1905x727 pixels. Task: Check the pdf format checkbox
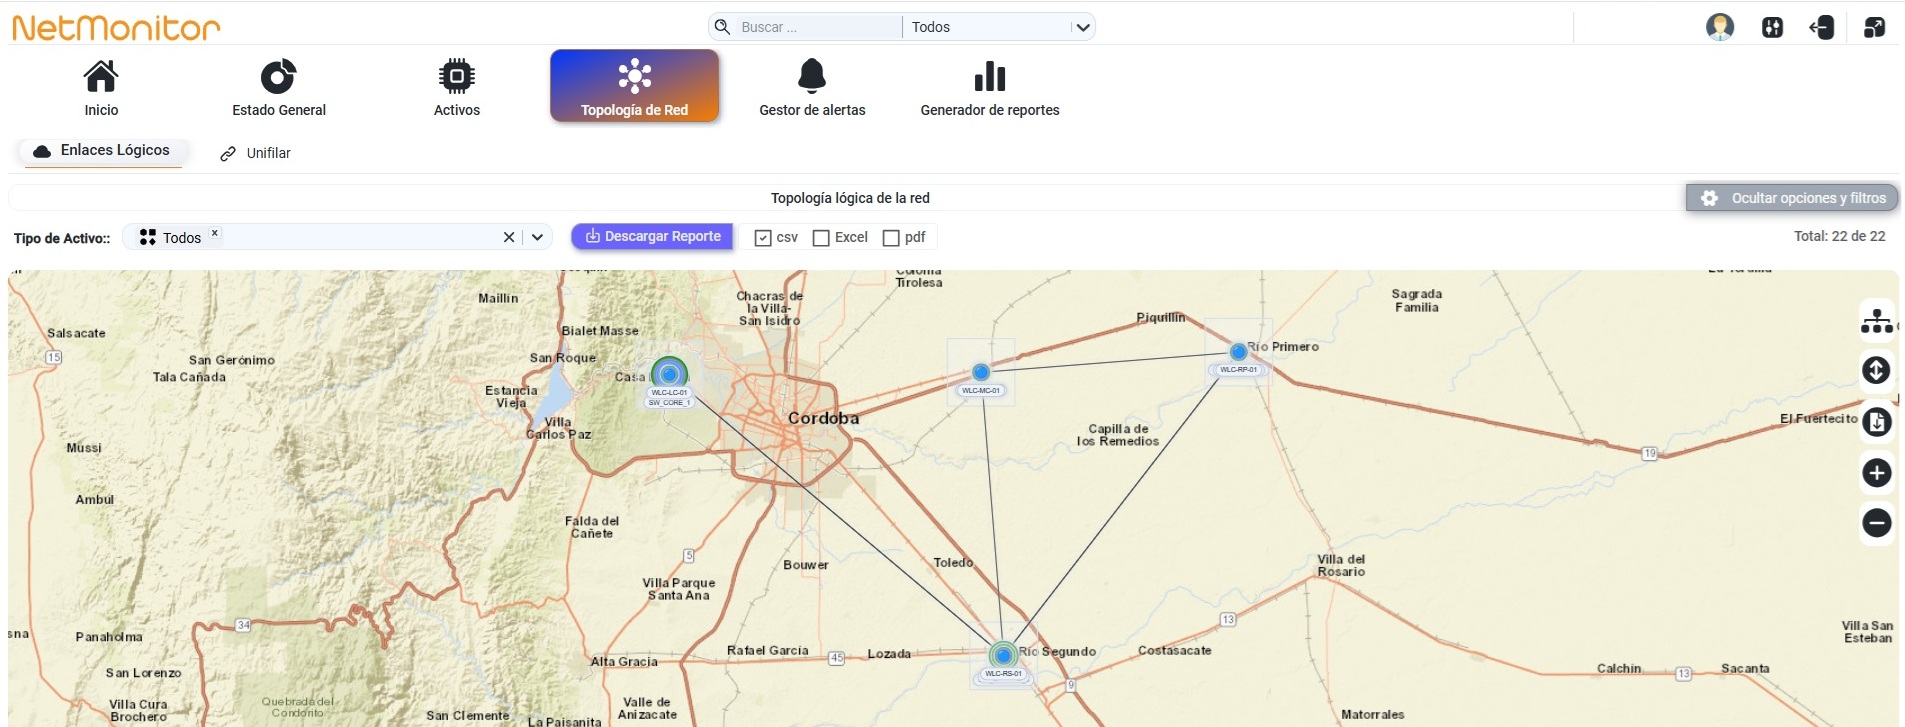tap(891, 238)
